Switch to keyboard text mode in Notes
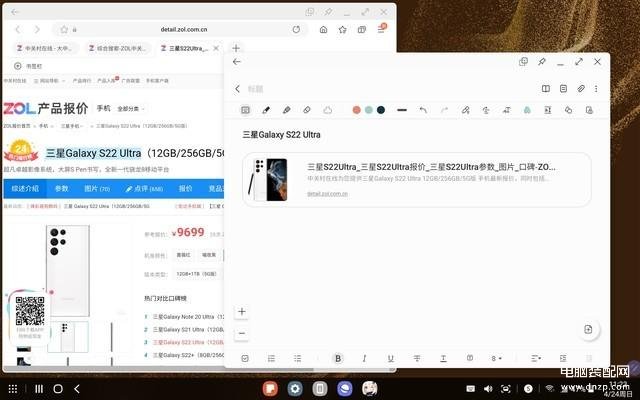This screenshot has height=400, width=640. coord(245,110)
